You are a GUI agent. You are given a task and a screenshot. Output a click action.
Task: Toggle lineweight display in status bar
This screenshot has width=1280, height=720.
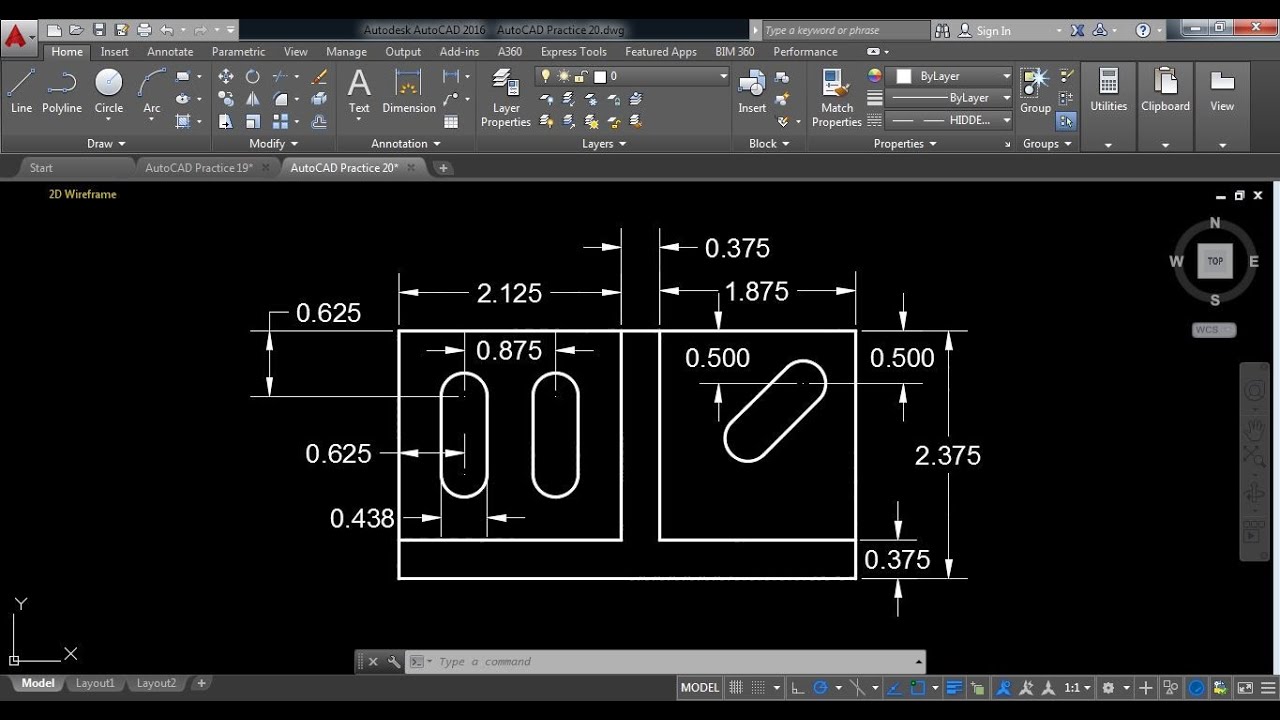[954, 688]
